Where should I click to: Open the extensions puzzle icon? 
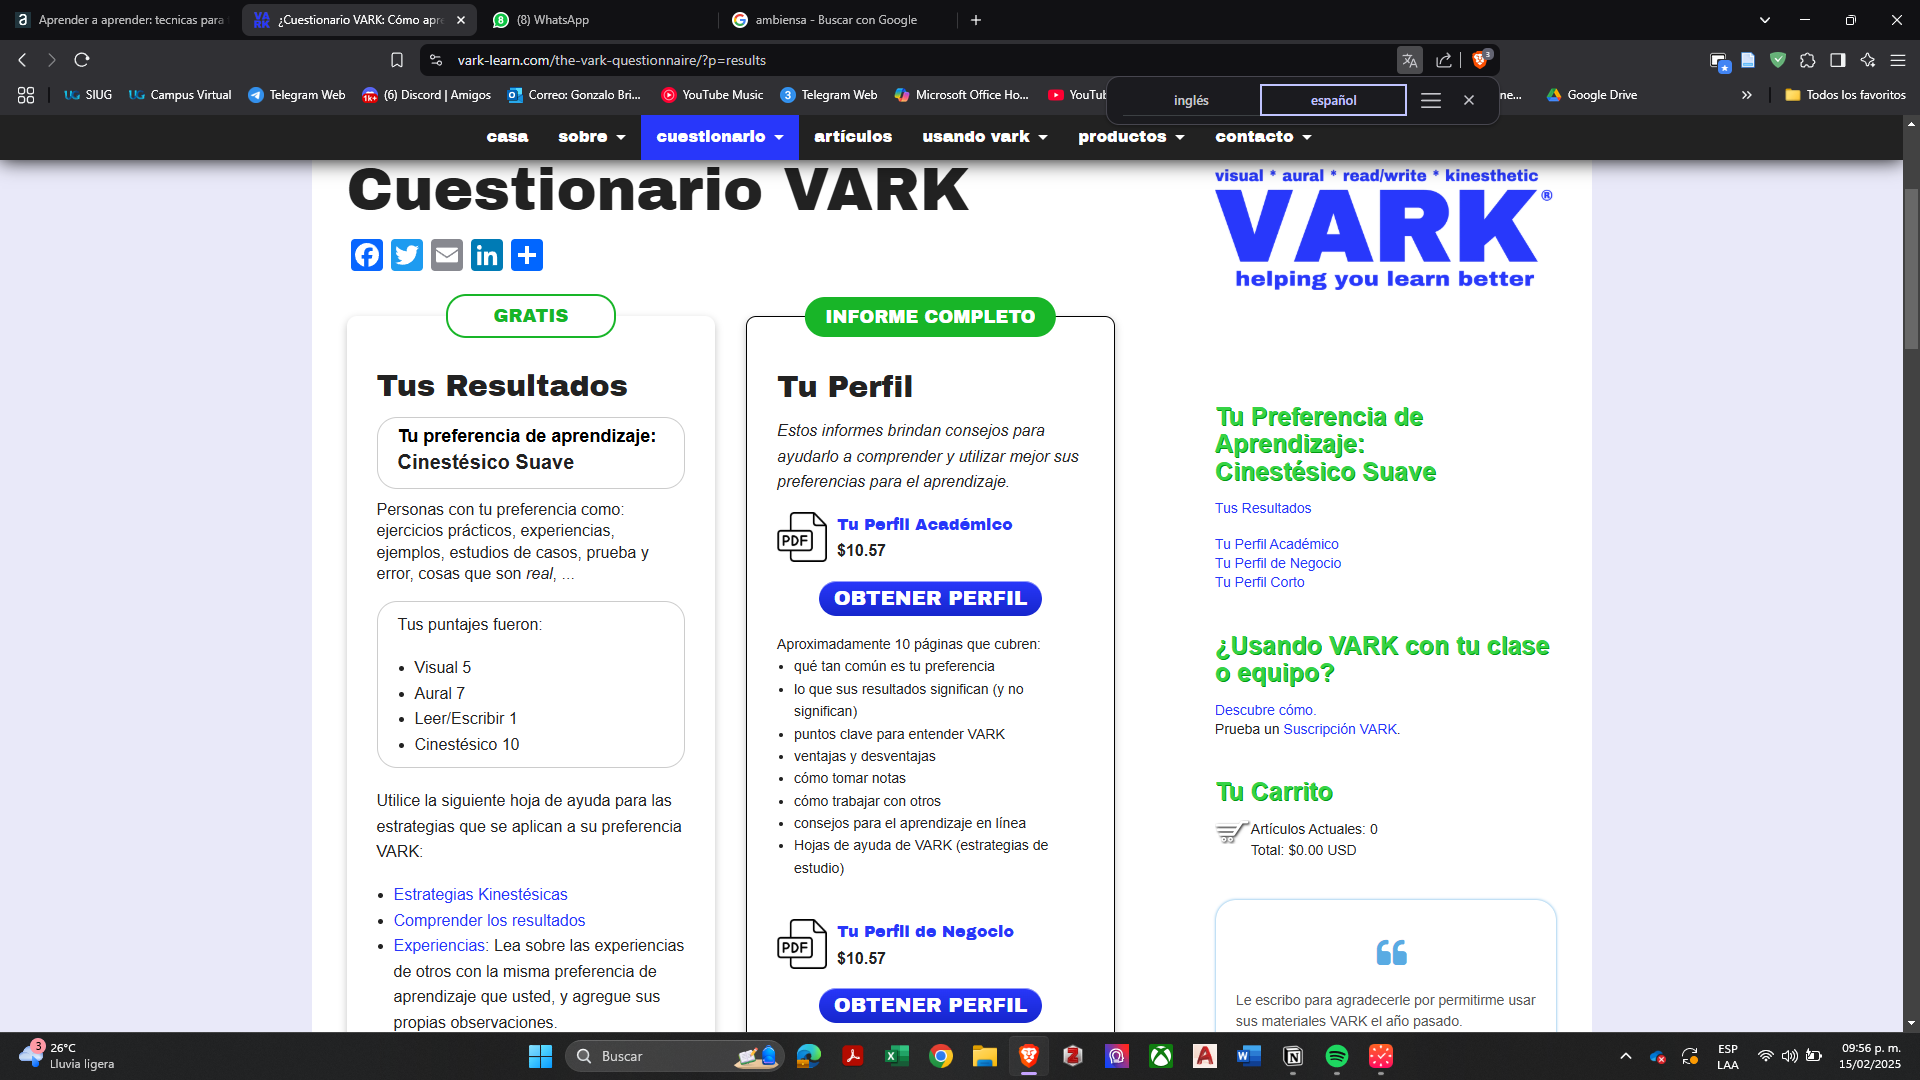(x=1807, y=60)
